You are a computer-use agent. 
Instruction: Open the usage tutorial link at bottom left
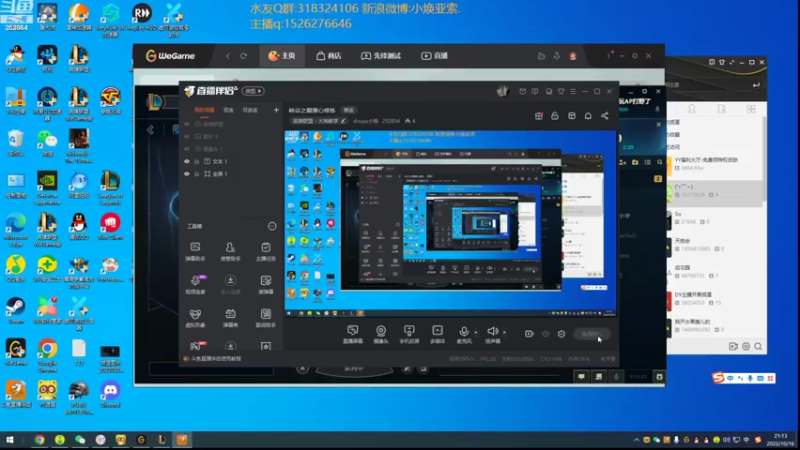(x=215, y=359)
